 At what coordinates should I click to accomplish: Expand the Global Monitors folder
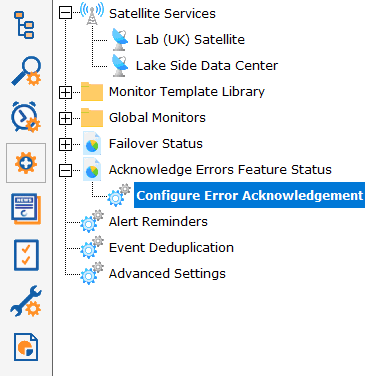65,118
